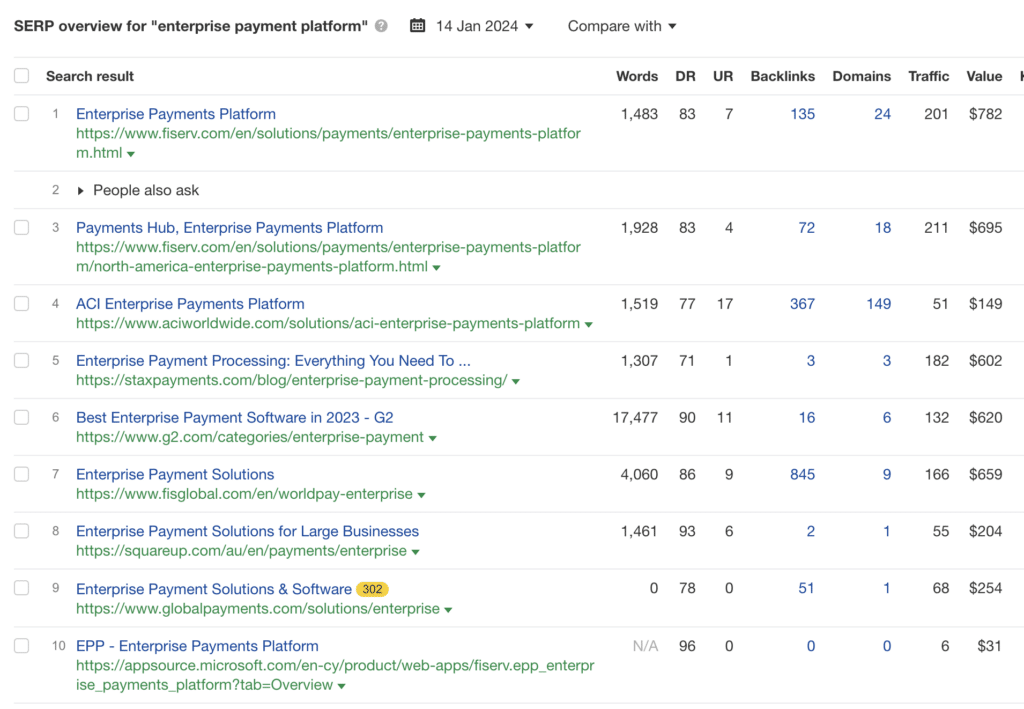Open the 14 Jan 2024 date dropdown

coord(485,26)
